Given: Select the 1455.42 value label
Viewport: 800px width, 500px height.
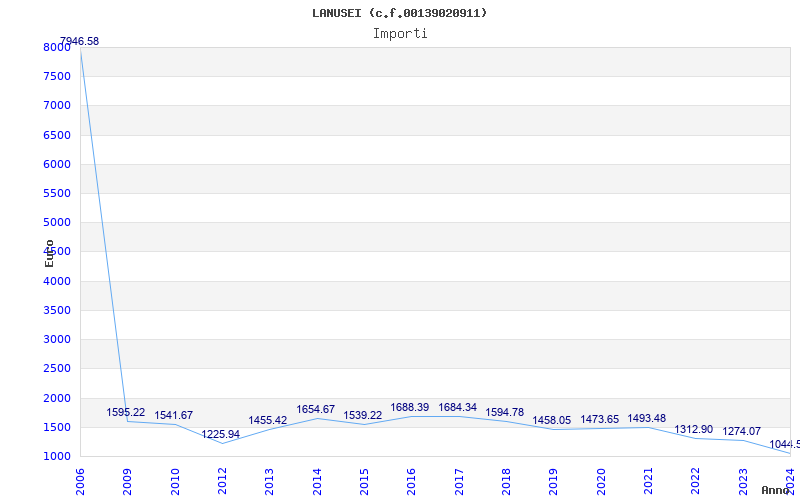Looking at the screenshot, I should click(268, 420).
